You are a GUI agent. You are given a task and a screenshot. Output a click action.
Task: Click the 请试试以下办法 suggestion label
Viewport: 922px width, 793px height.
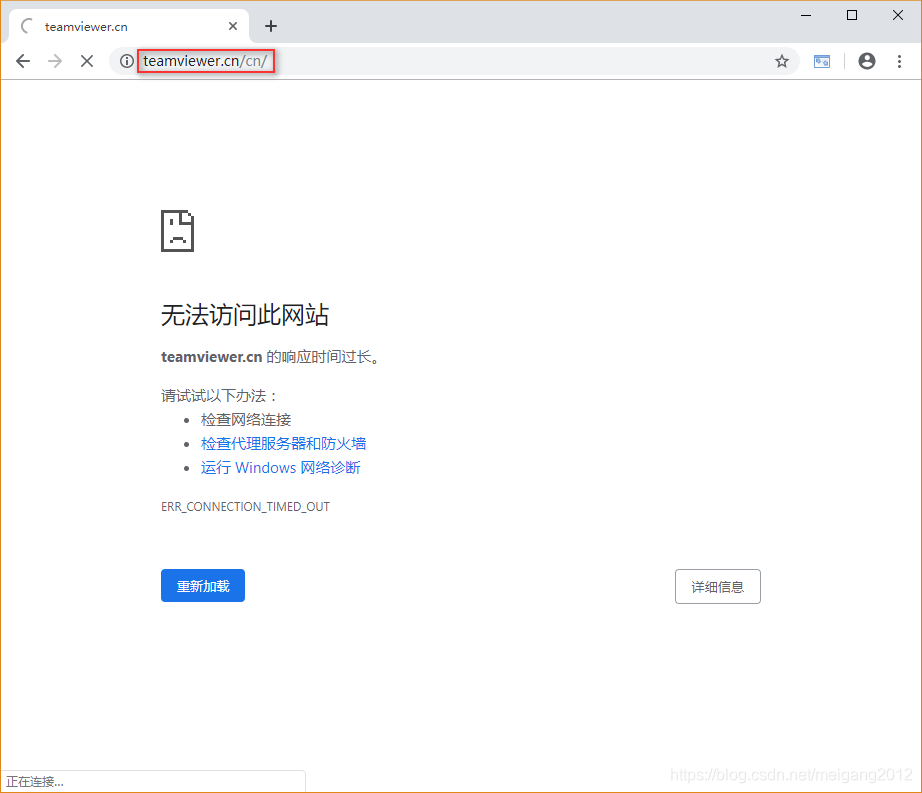[x=219, y=396]
